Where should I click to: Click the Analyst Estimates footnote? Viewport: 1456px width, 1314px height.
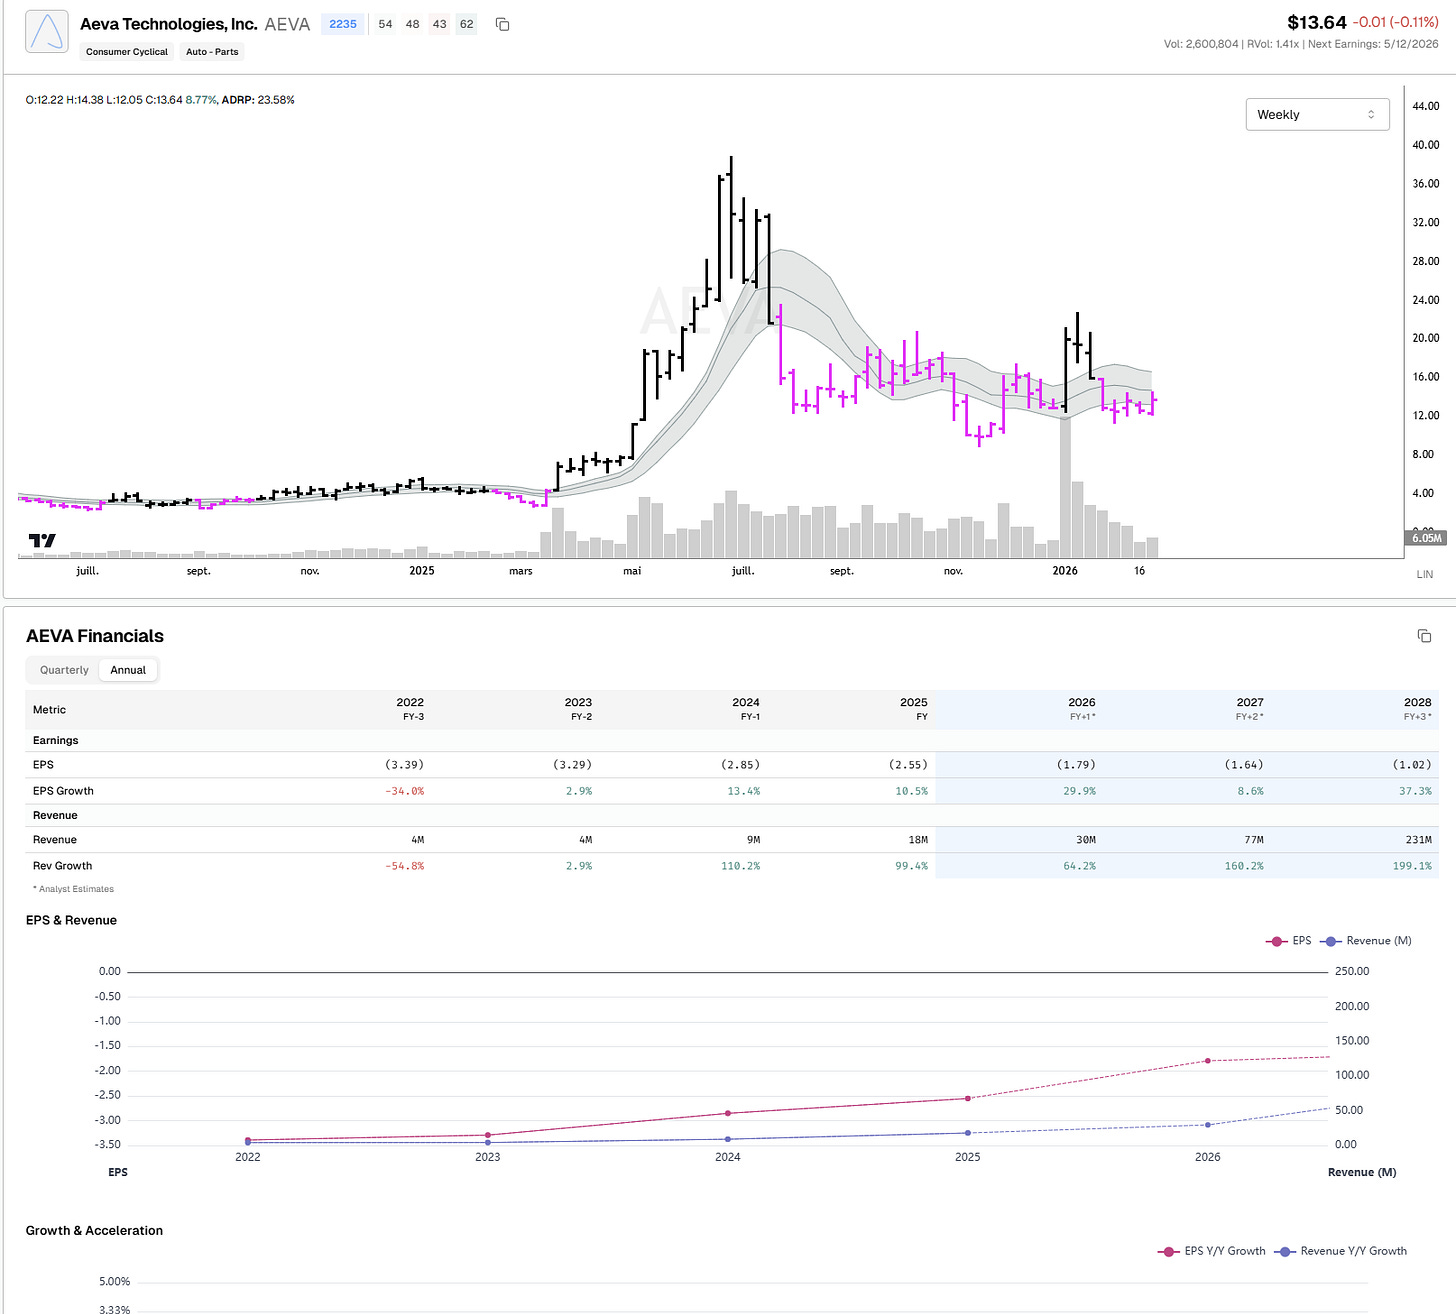click(x=73, y=889)
